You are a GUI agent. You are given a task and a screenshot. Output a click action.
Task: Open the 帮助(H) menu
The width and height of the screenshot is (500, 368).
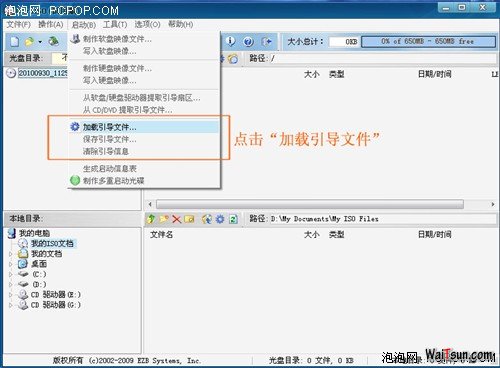click(x=180, y=24)
